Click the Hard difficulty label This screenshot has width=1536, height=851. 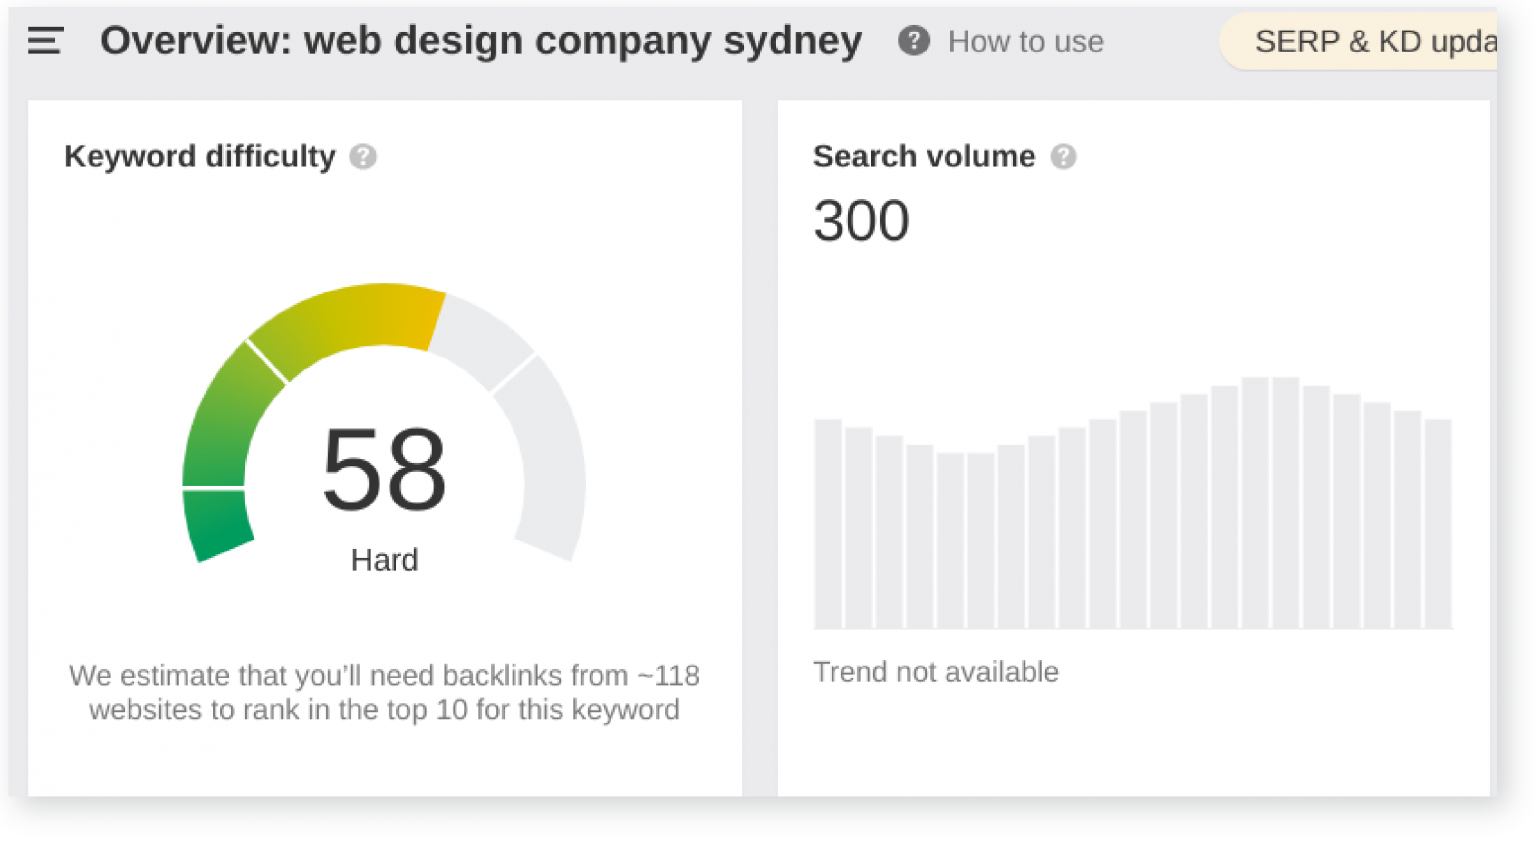(384, 560)
